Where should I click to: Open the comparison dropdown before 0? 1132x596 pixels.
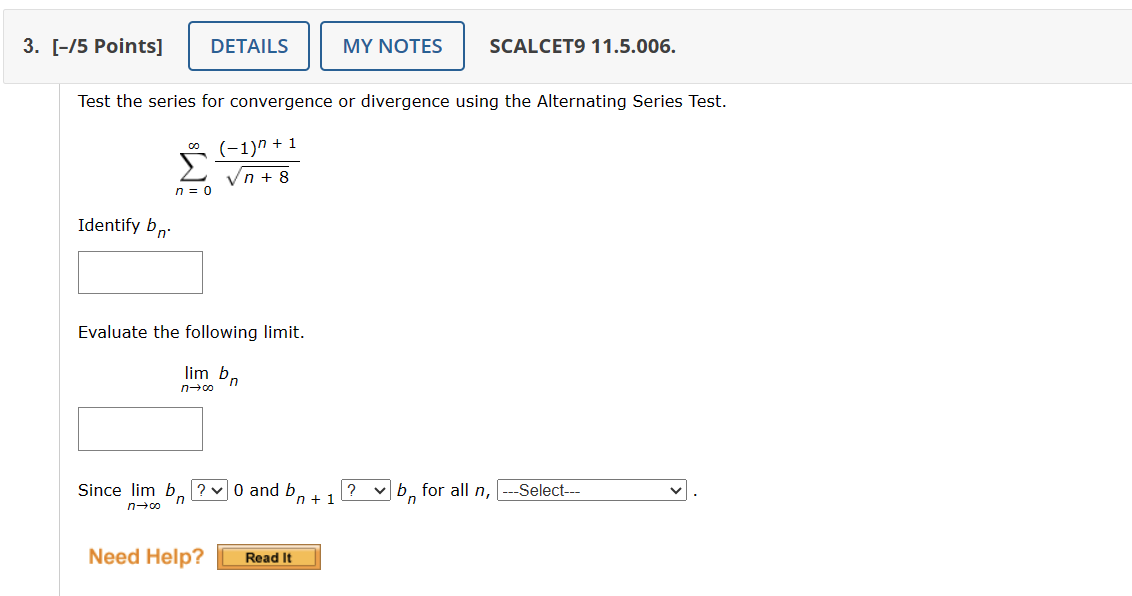(x=209, y=490)
